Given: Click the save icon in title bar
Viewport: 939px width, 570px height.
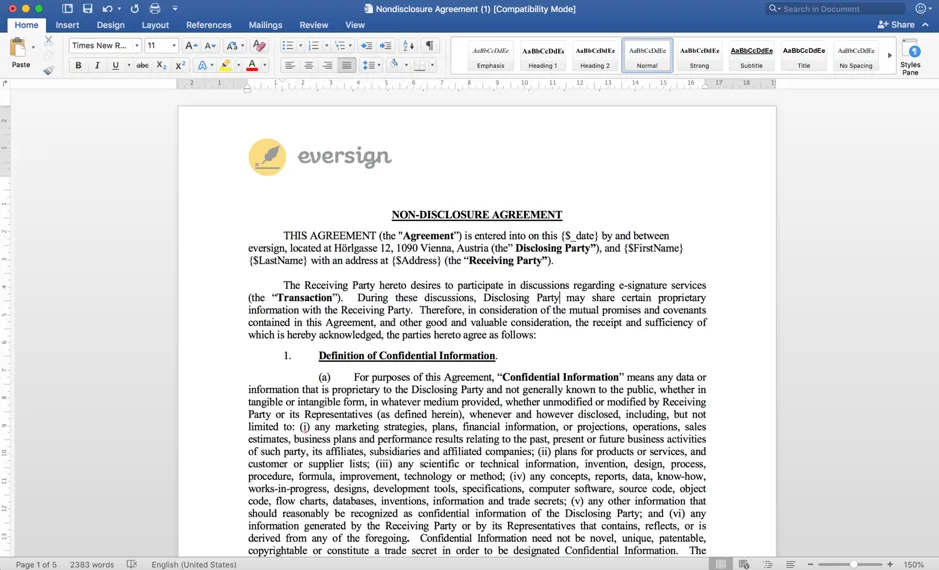Looking at the screenshot, I should click(87, 8).
